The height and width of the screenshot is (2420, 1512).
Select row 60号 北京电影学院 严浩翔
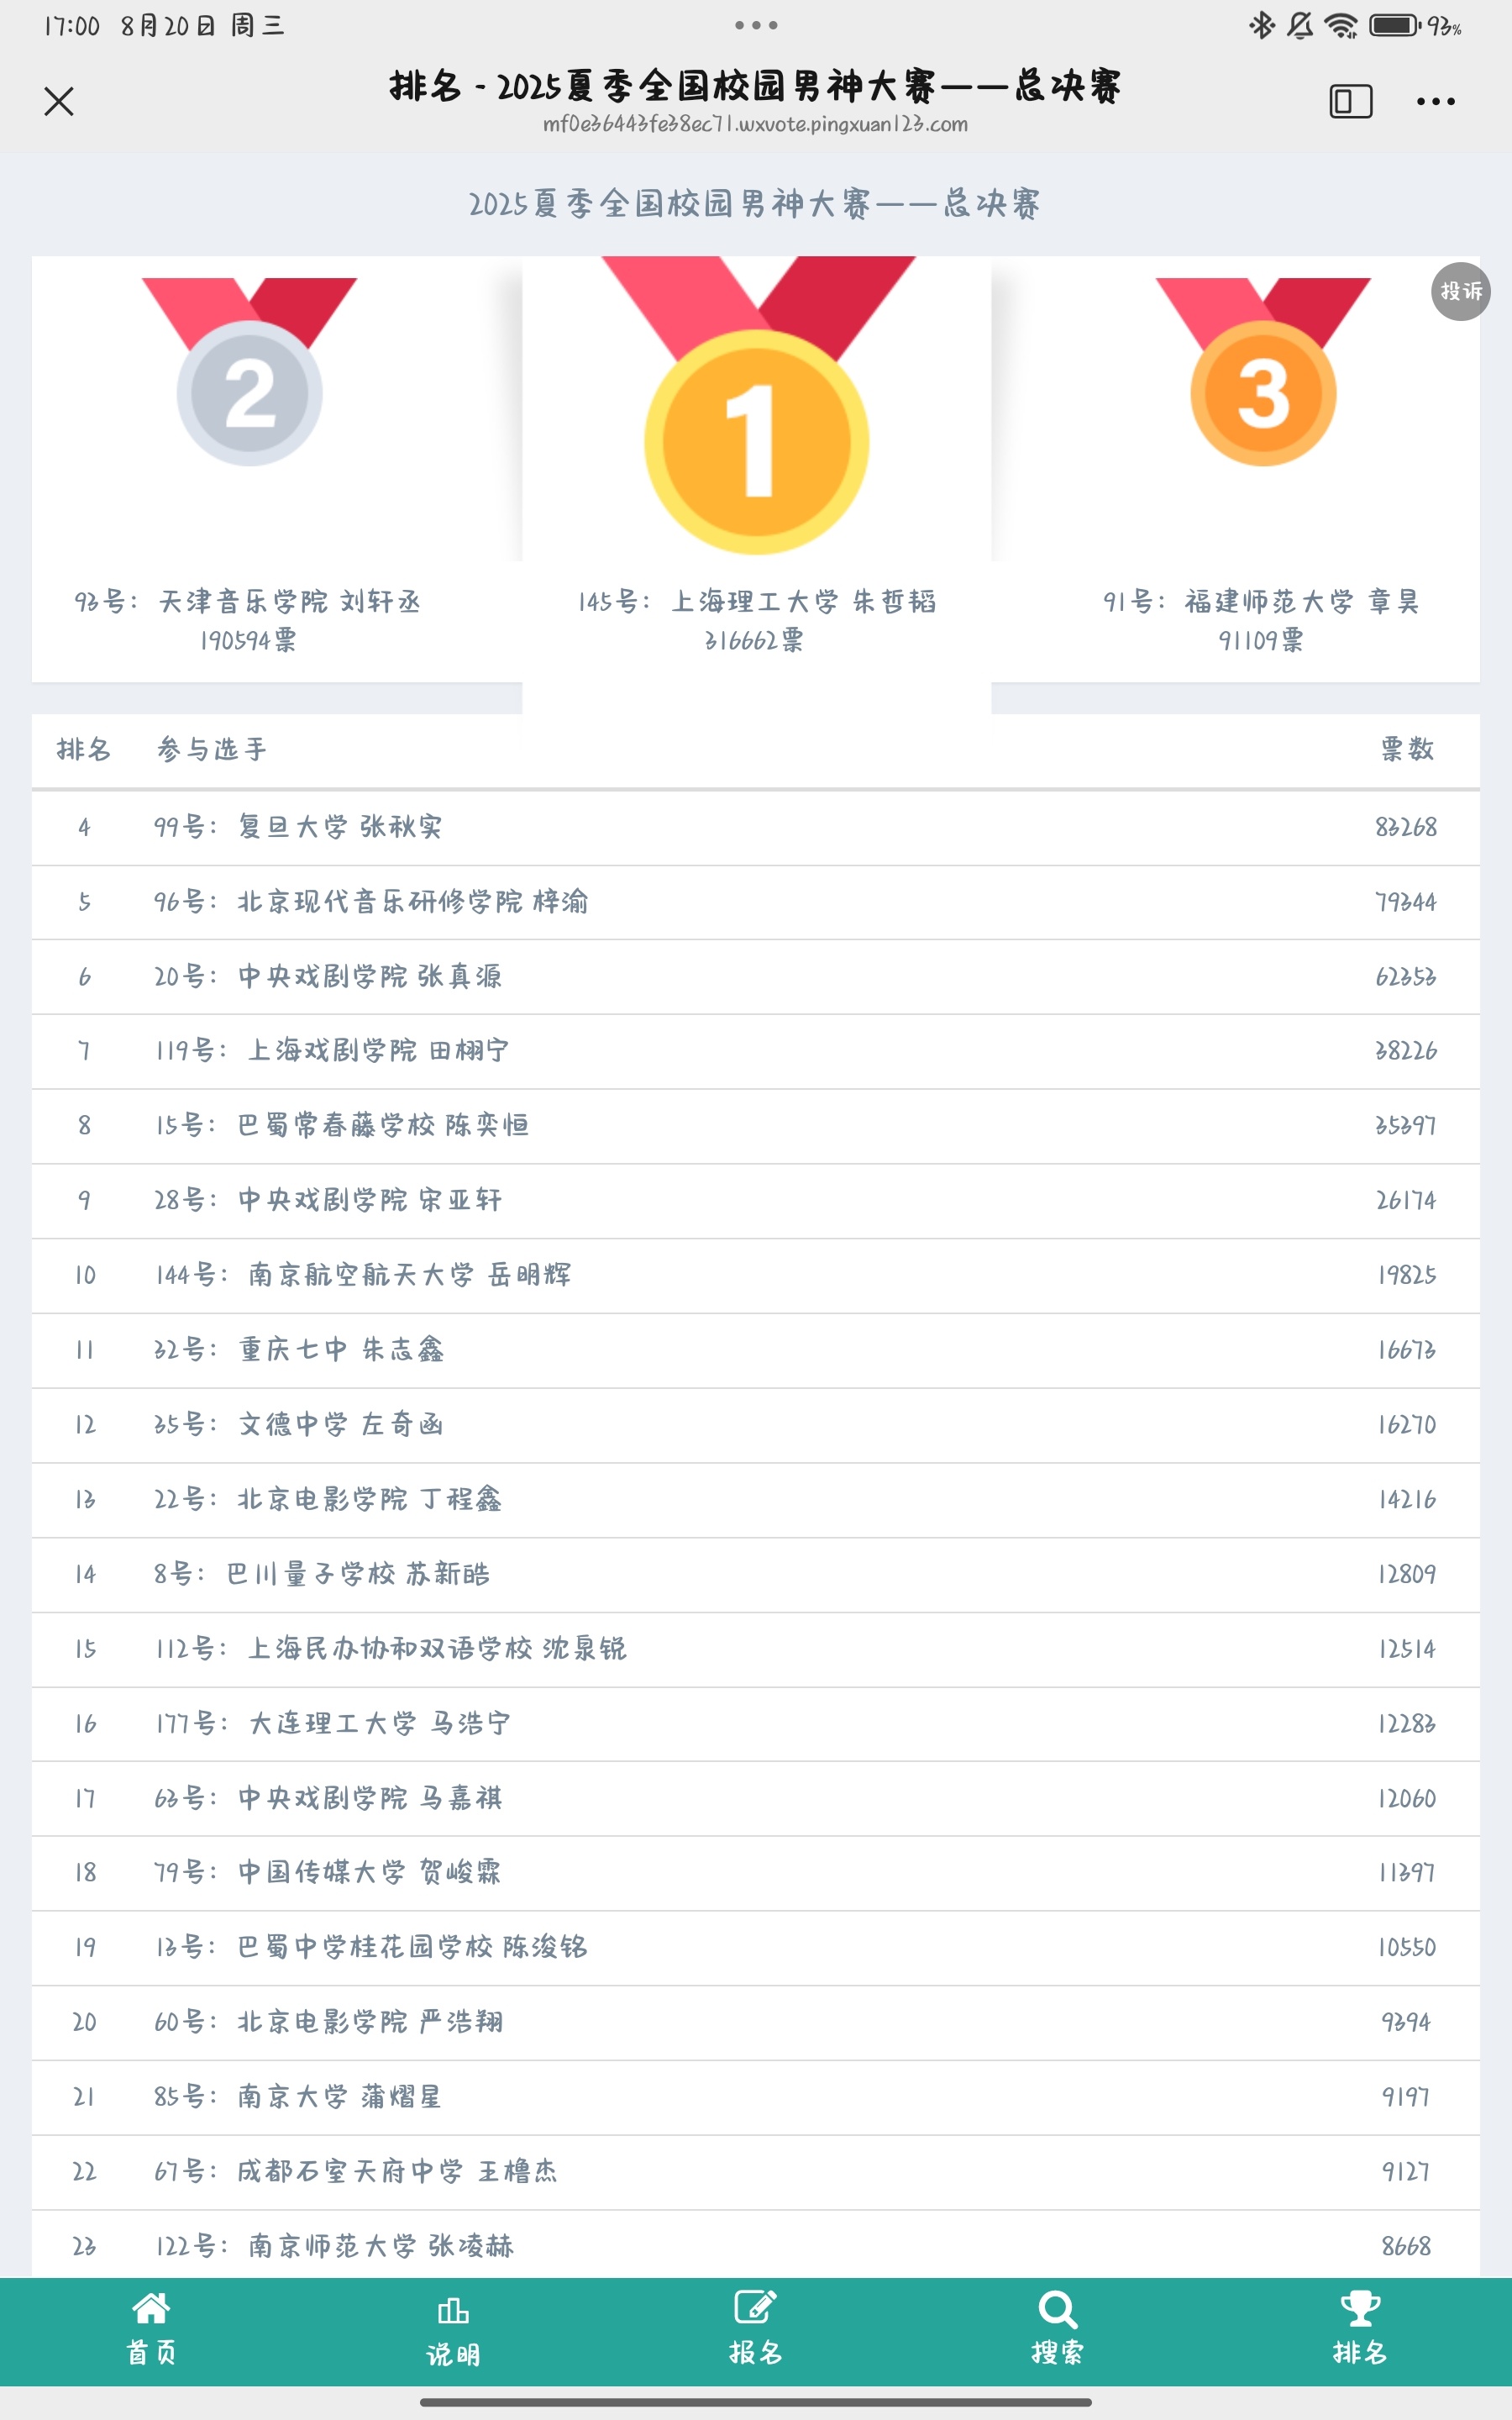pos(756,2022)
